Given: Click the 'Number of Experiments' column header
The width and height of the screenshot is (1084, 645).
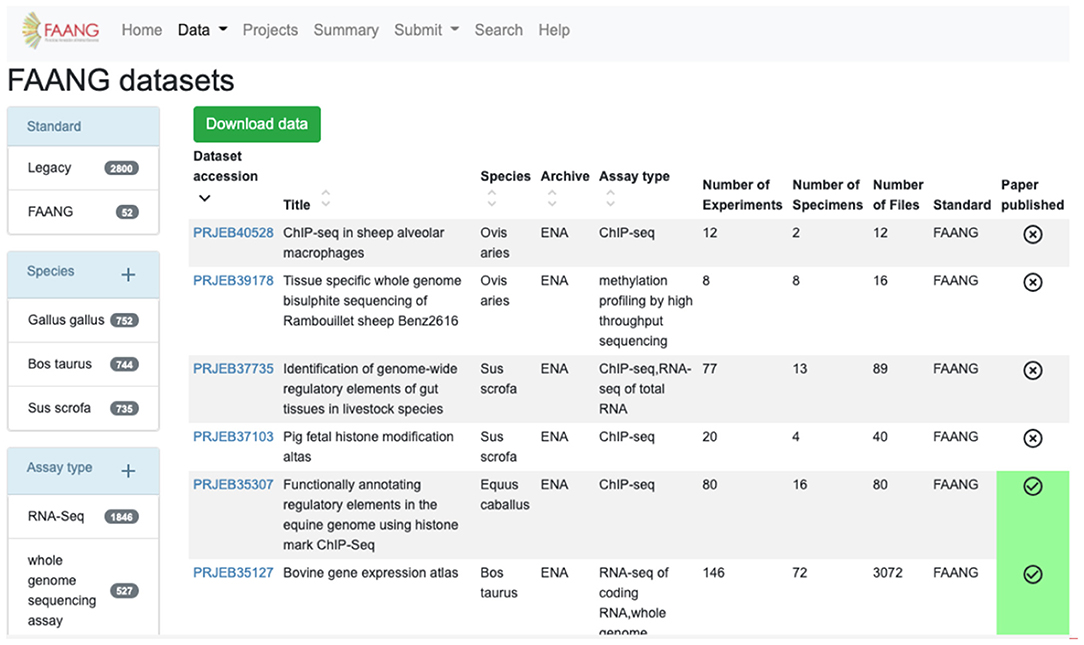Looking at the screenshot, I should pyautogui.click(x=742, y=195).
